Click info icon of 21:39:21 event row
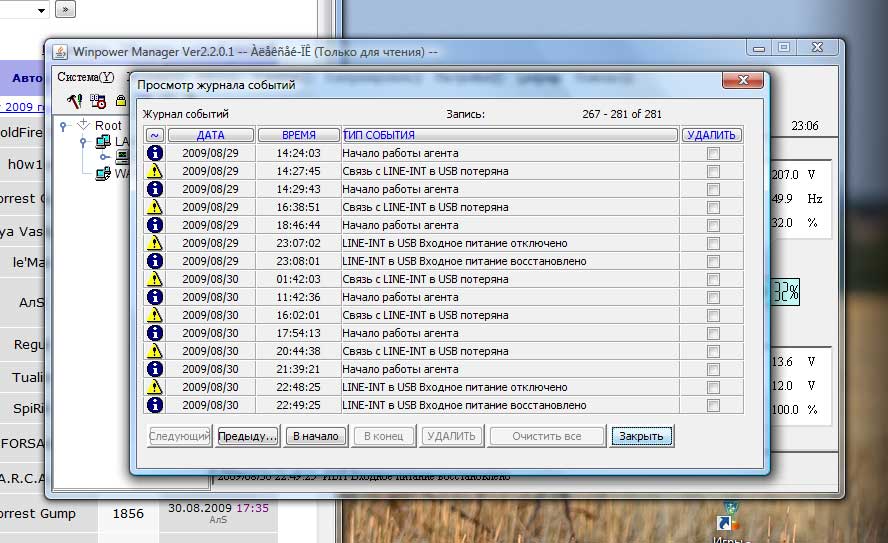Image resolution: width=888 pixels, height=543 pixels. [x=155, y=369]
